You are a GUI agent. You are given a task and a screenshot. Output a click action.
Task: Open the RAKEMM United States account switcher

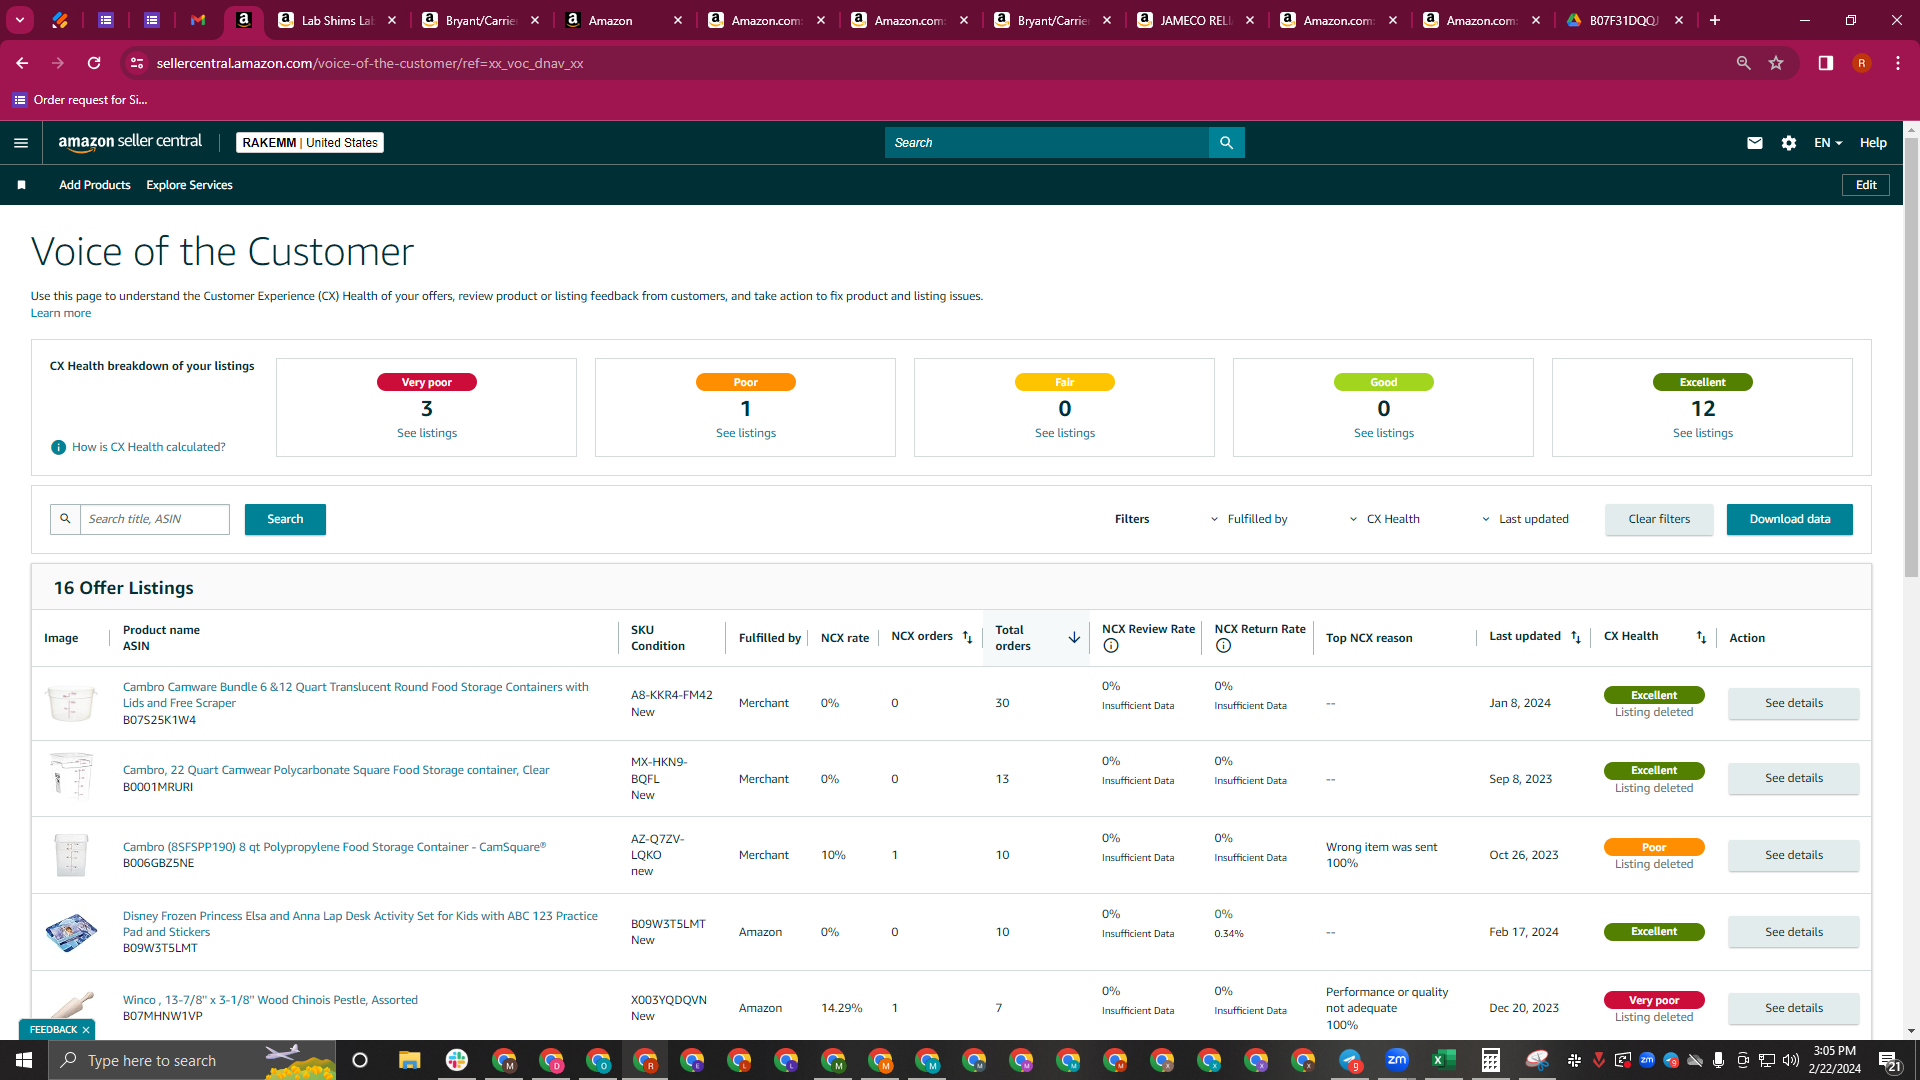[310, 143]
